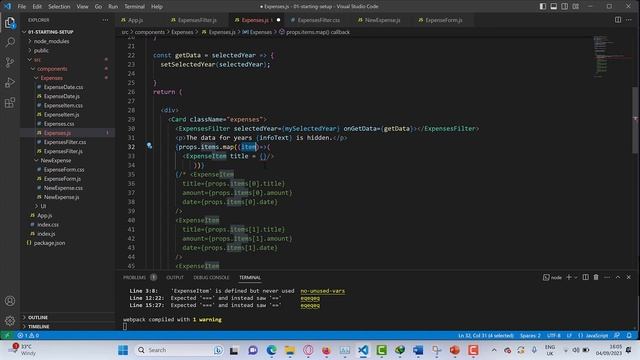Click the editor vertical scrollbar

point(635,120)
